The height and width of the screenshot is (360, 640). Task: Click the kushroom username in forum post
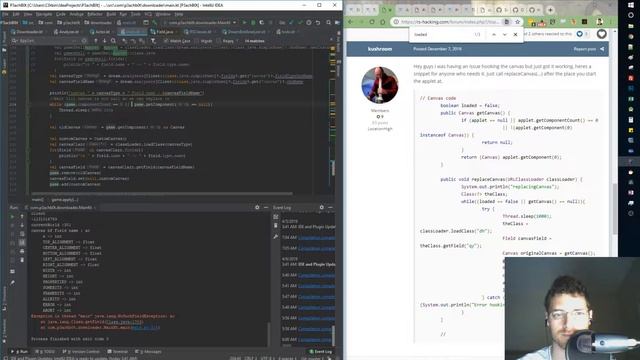380,49
